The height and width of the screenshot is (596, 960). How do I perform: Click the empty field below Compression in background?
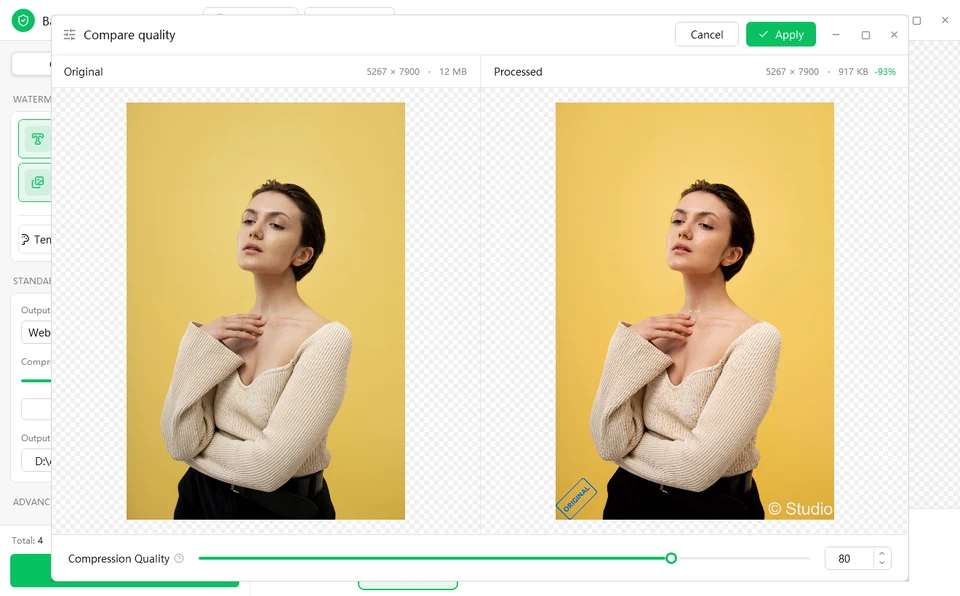pos(36,409)
